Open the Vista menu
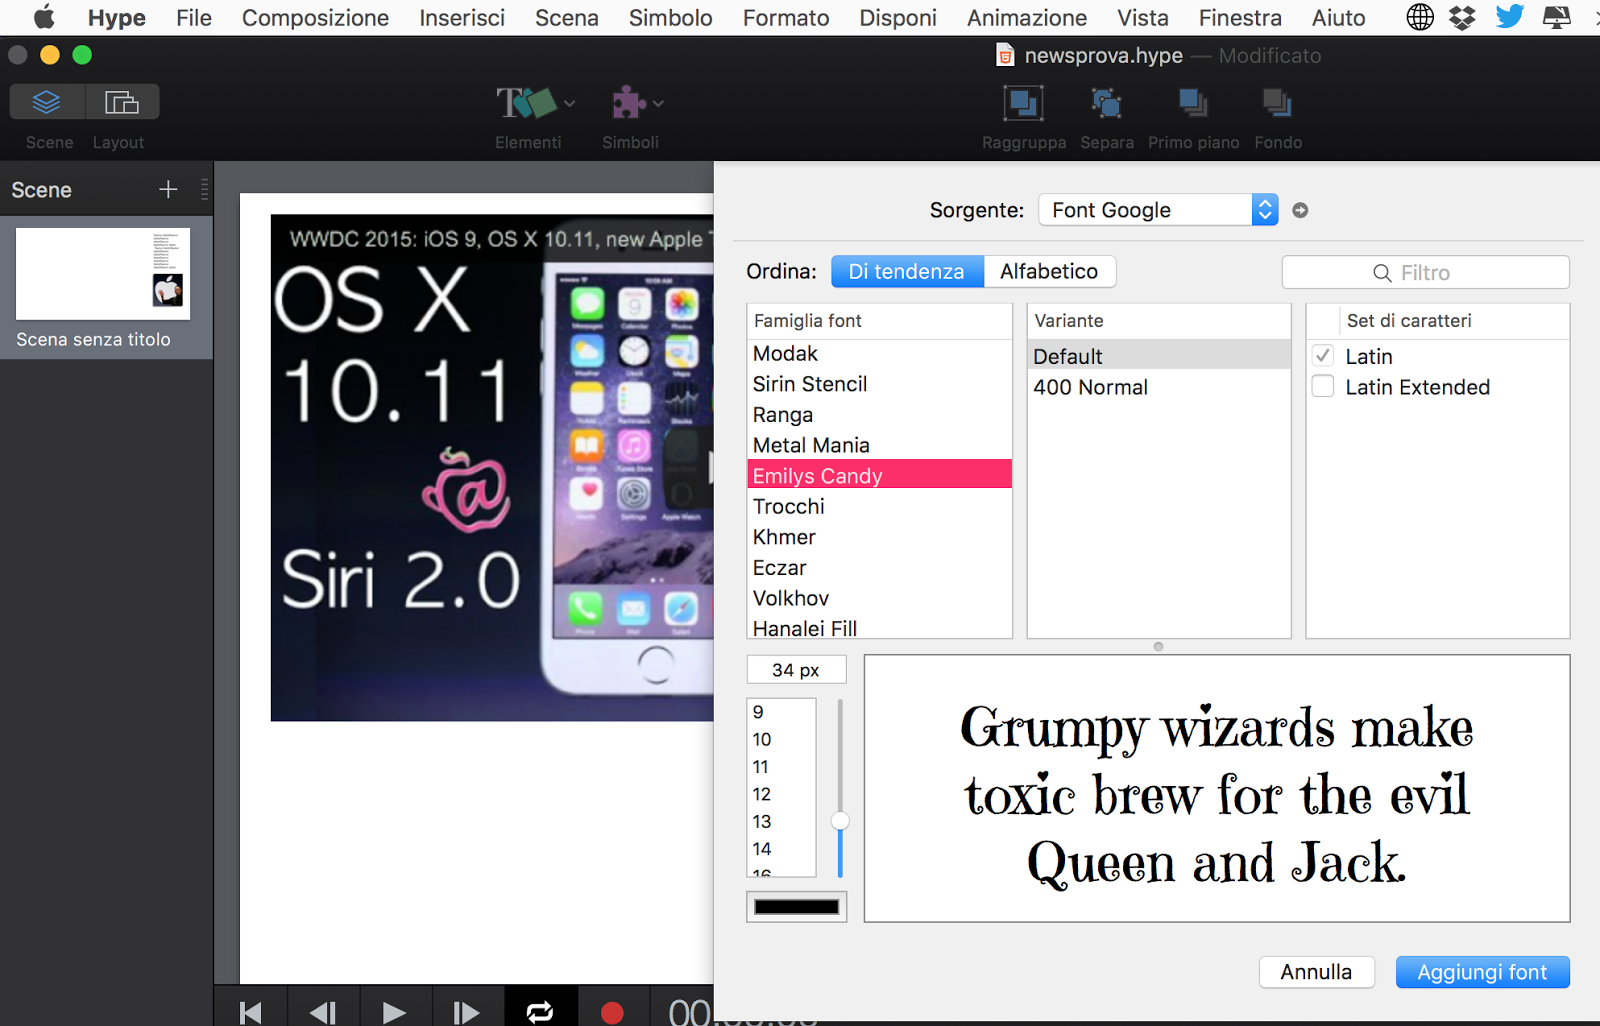This screenshot has height=1026, width=1600. click(1143, 17)
